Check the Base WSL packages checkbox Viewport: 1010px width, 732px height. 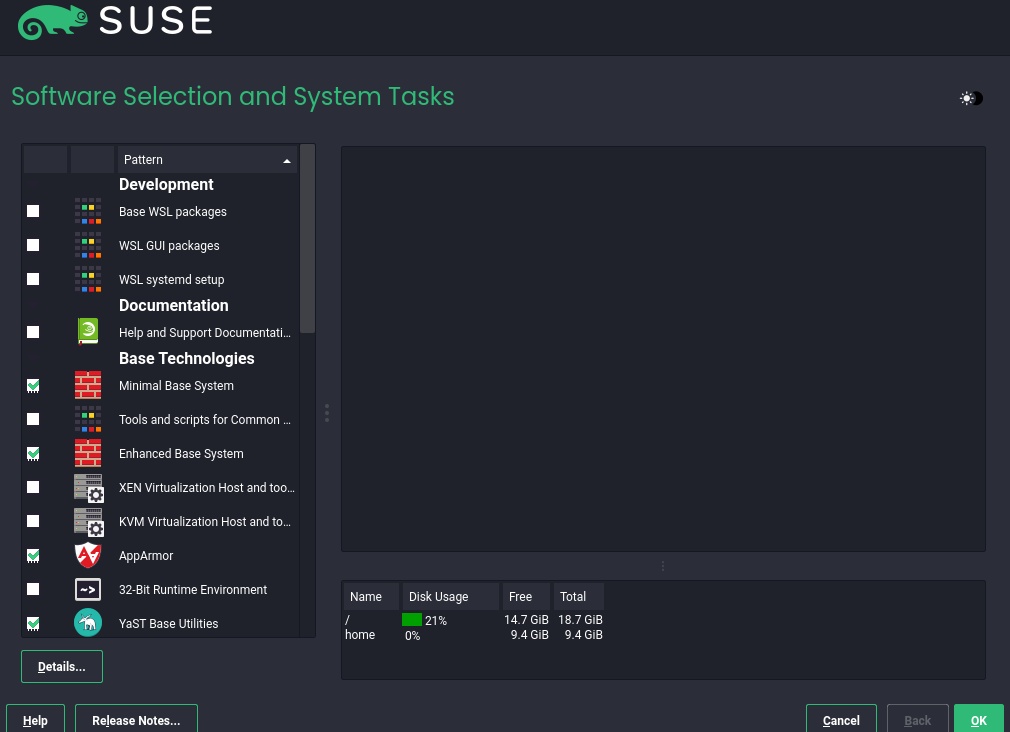(33, 211)
